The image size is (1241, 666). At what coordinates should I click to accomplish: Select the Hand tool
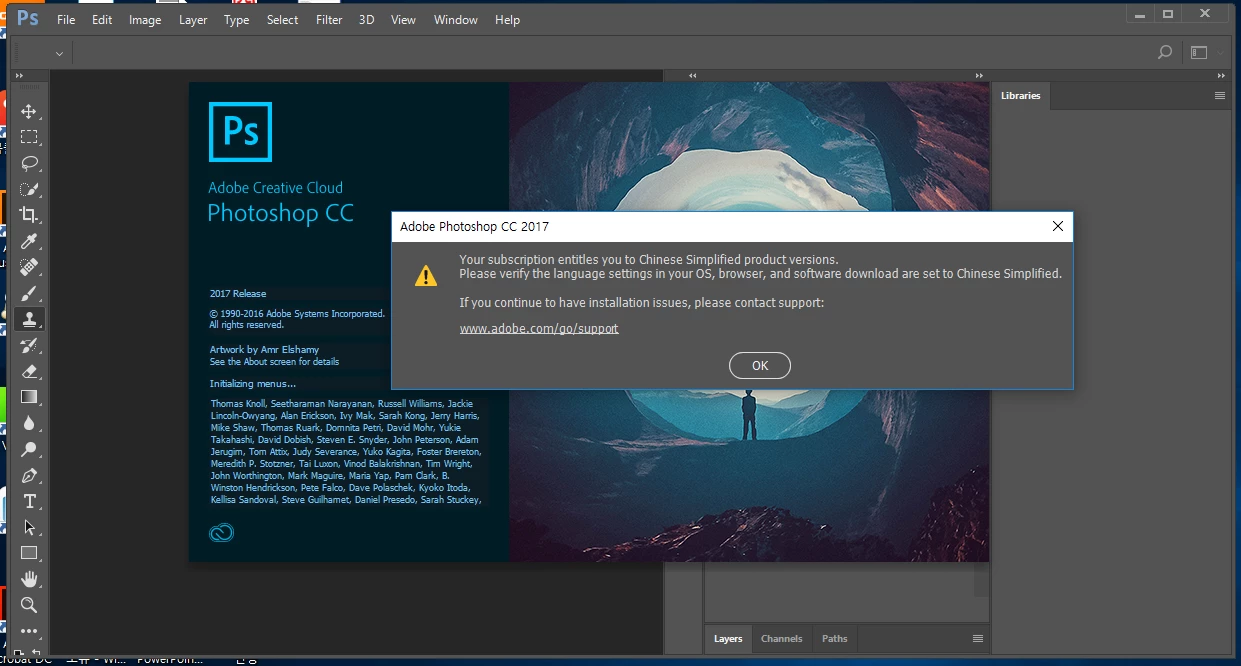(x=29, y=579)
